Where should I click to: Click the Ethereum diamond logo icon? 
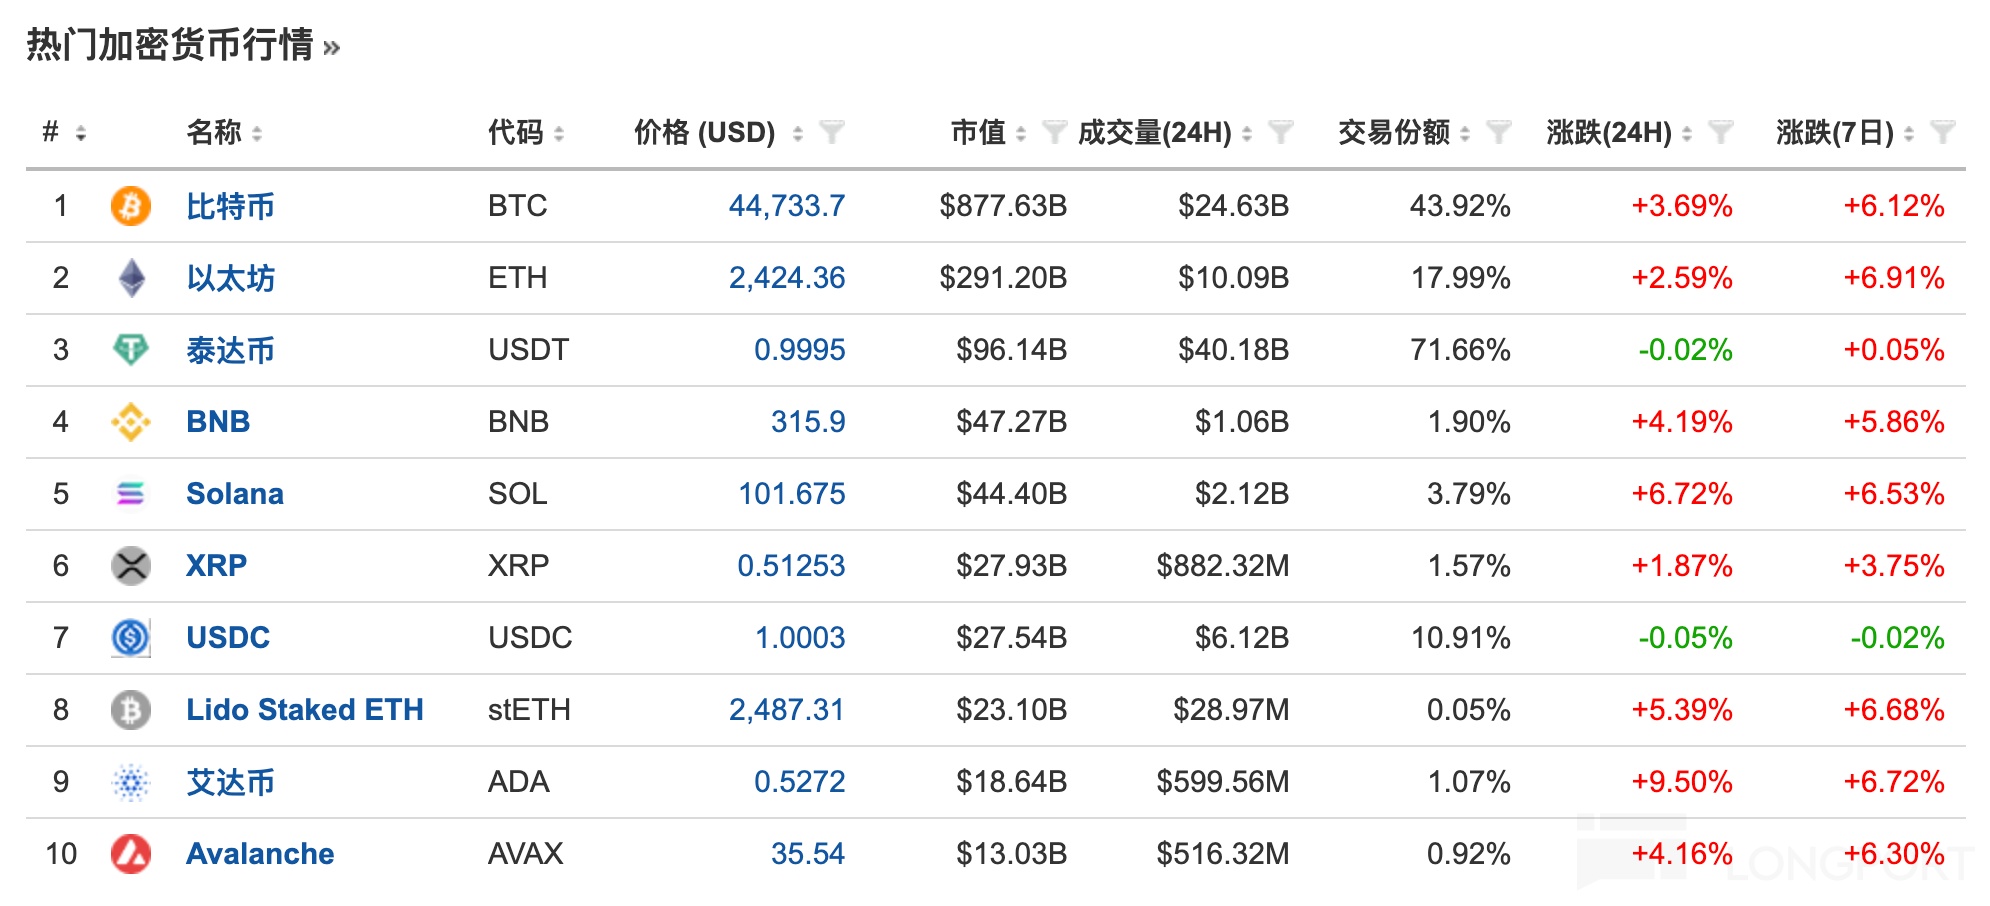point(131,278)
